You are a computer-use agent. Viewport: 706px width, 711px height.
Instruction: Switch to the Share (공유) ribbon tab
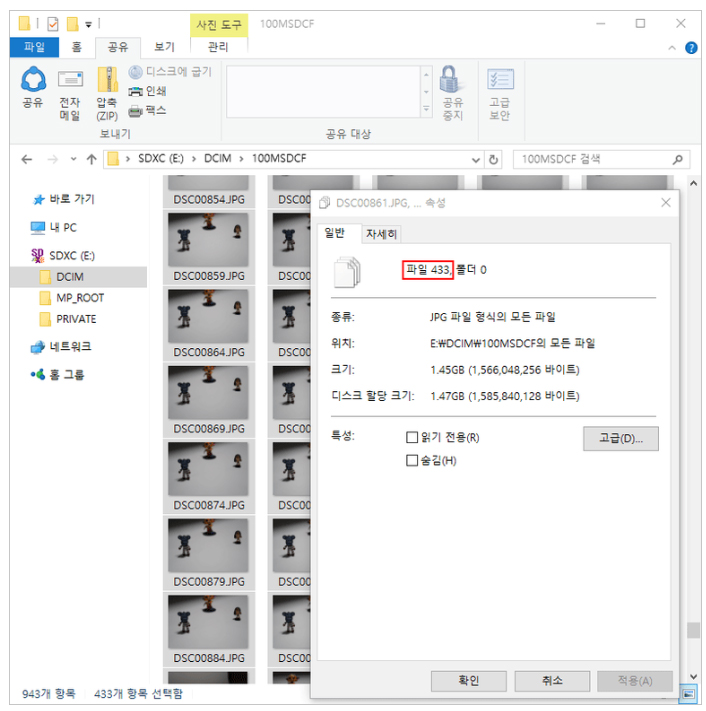[118, 47]
